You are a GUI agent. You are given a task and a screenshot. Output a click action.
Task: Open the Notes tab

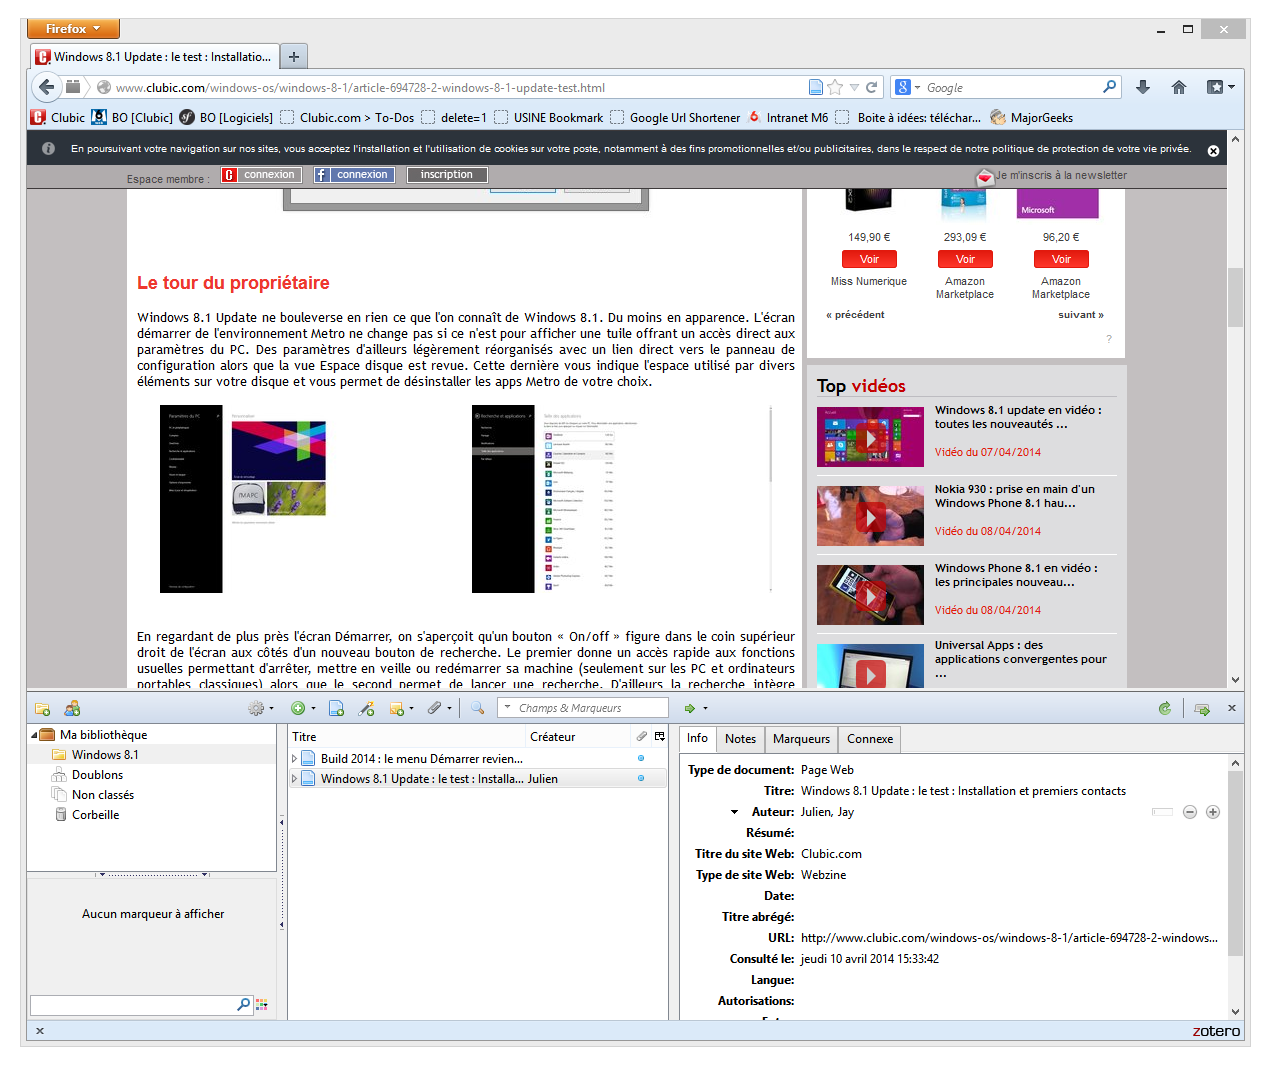click(x=740, y=739)
